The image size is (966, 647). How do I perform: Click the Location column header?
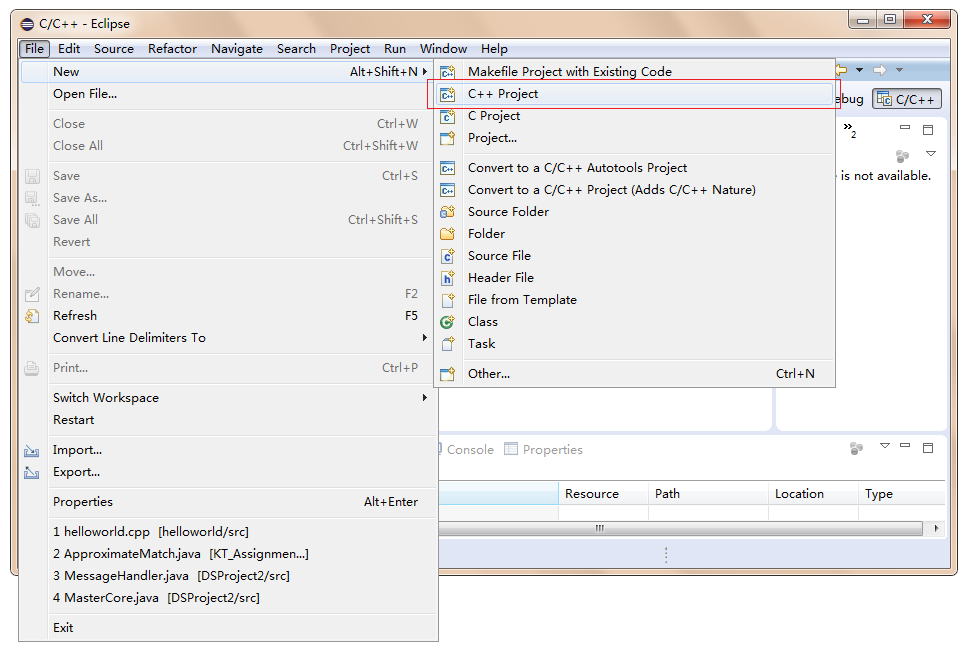[x=813, y=494]
